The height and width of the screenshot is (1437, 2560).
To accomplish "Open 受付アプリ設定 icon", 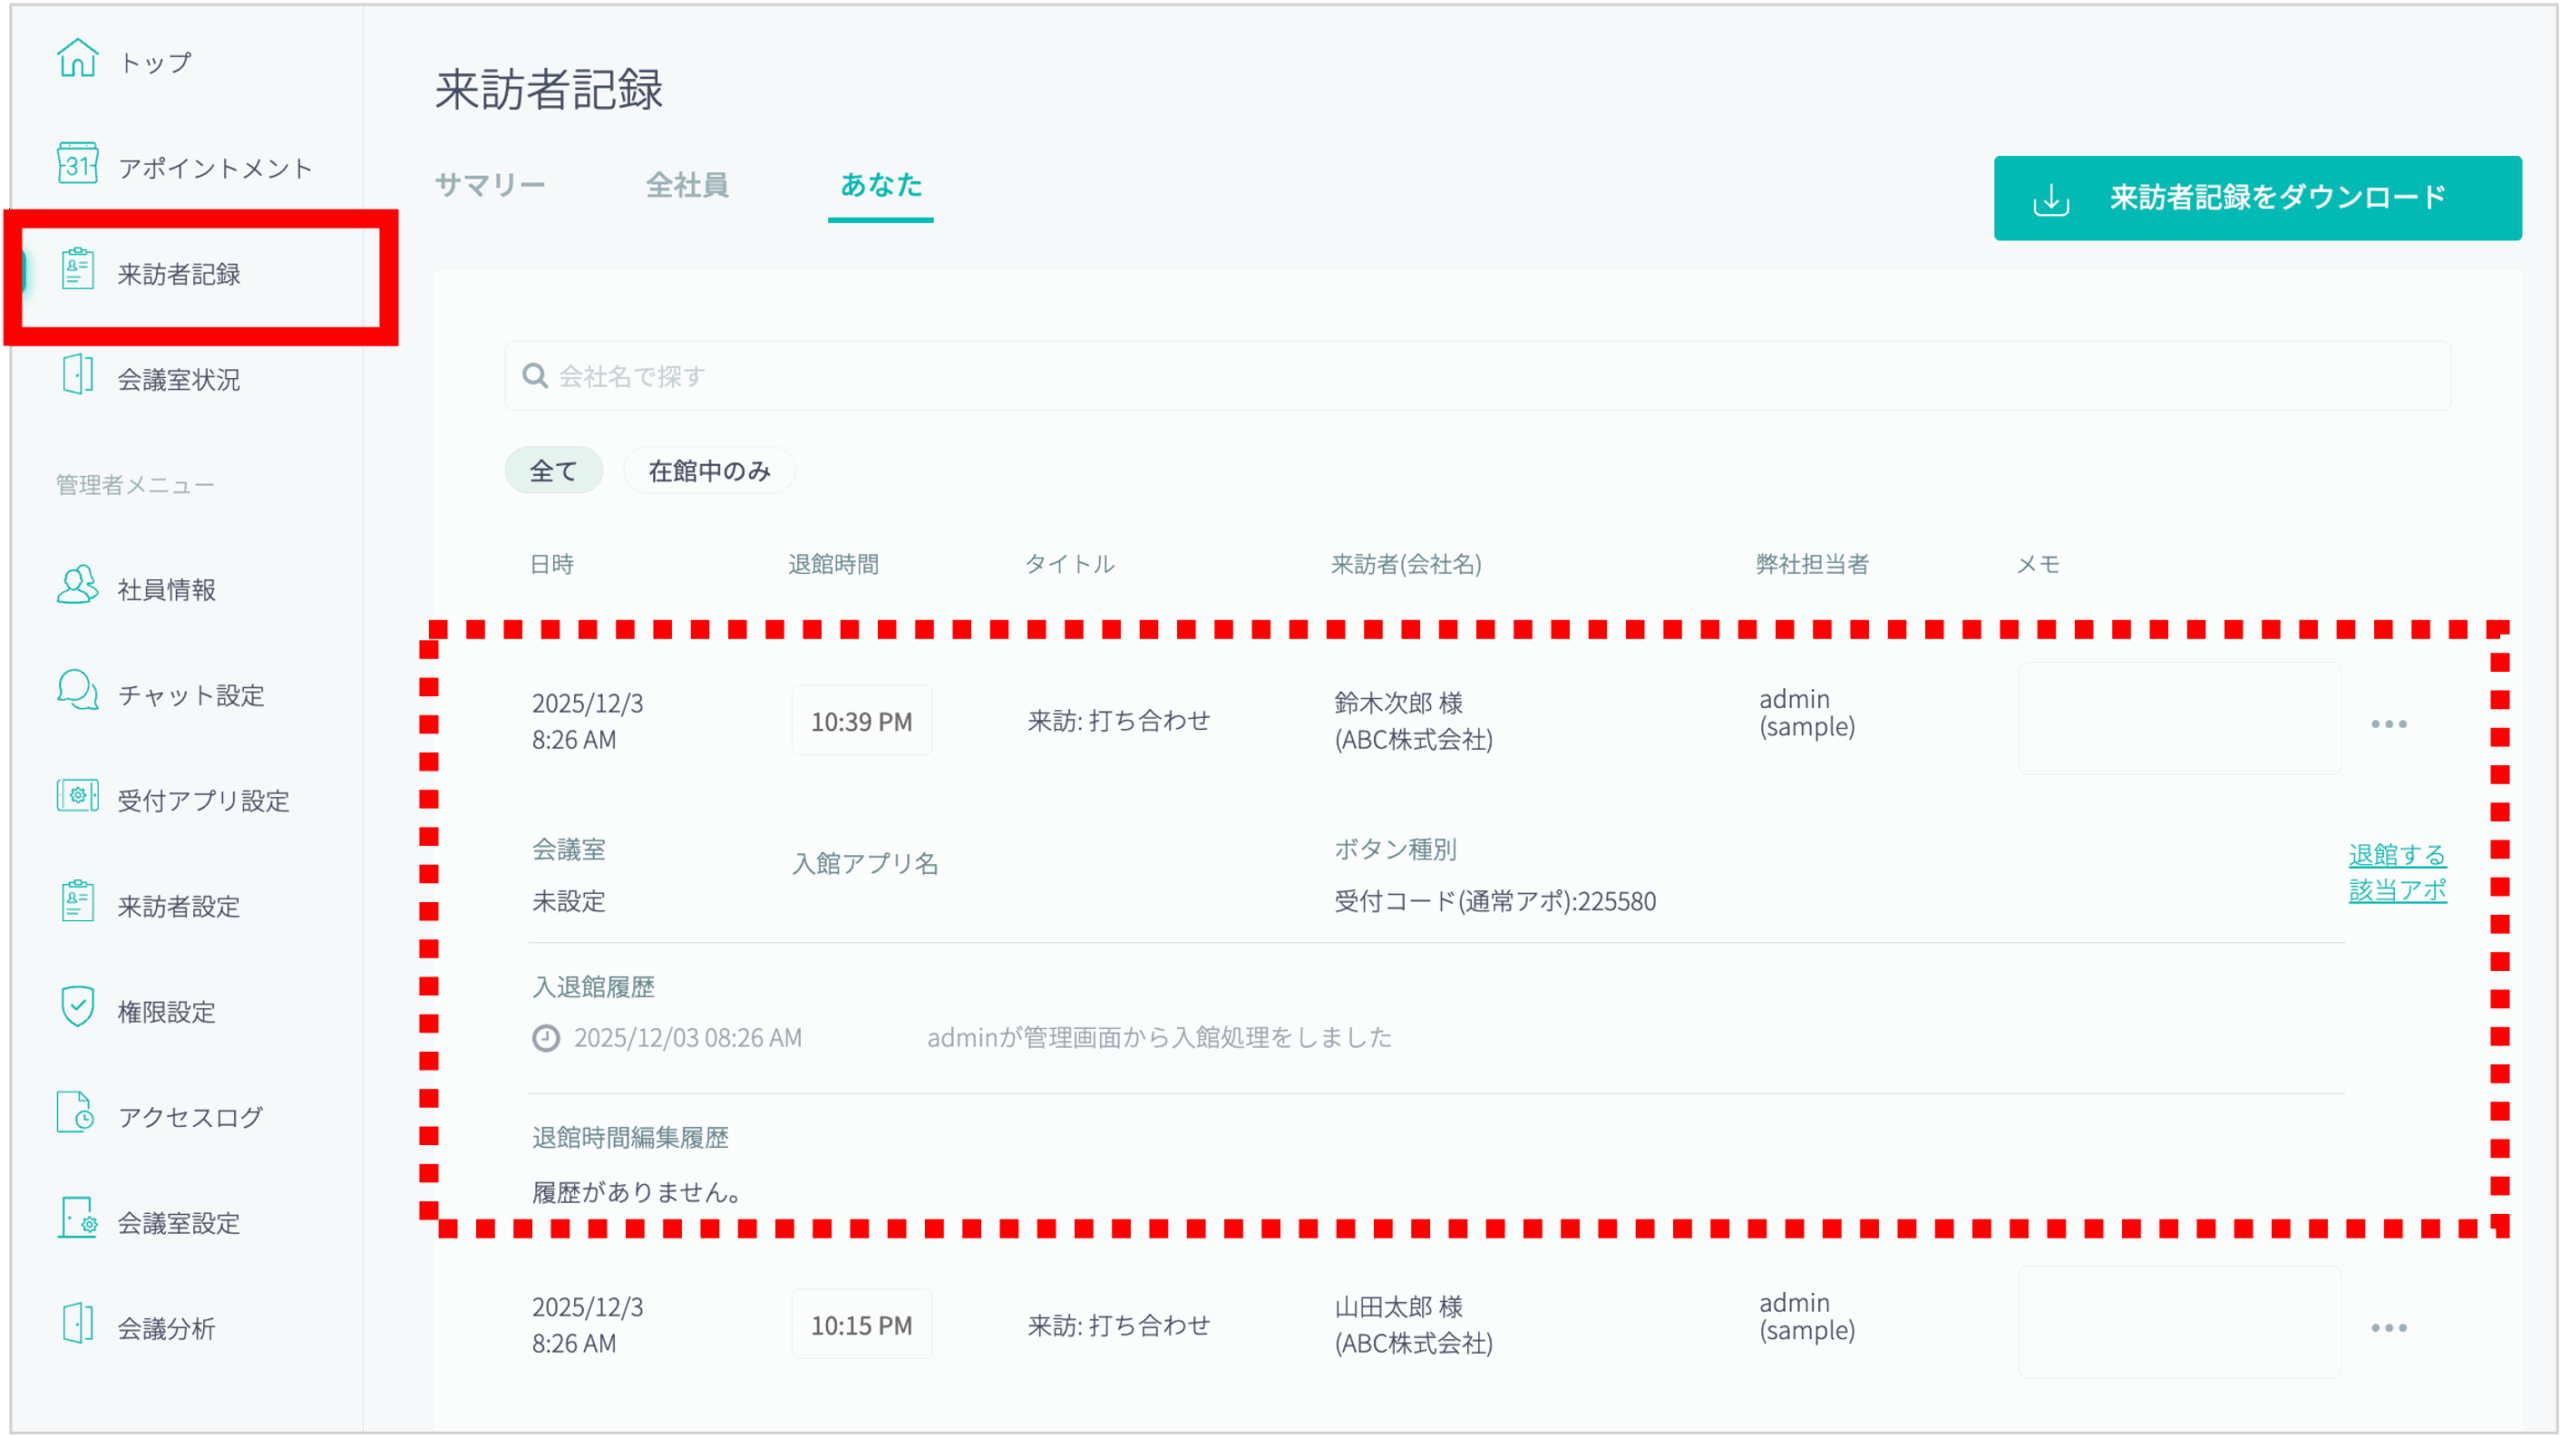I will [77, 797].
